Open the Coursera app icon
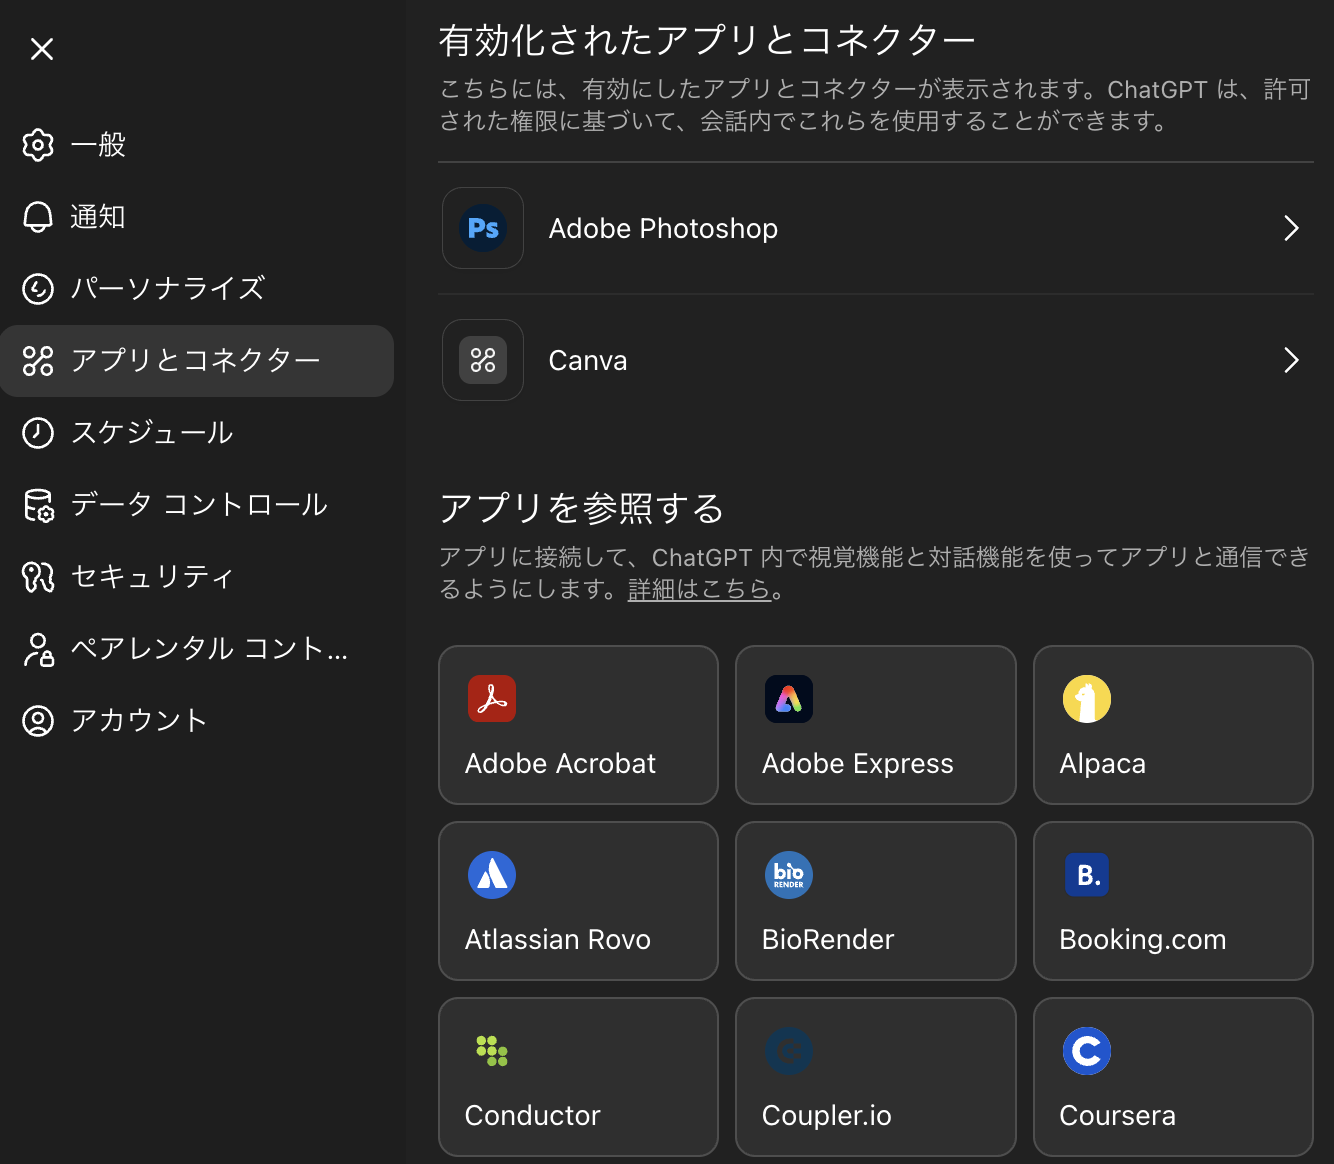1334x1164 pixels. 1087,1051
